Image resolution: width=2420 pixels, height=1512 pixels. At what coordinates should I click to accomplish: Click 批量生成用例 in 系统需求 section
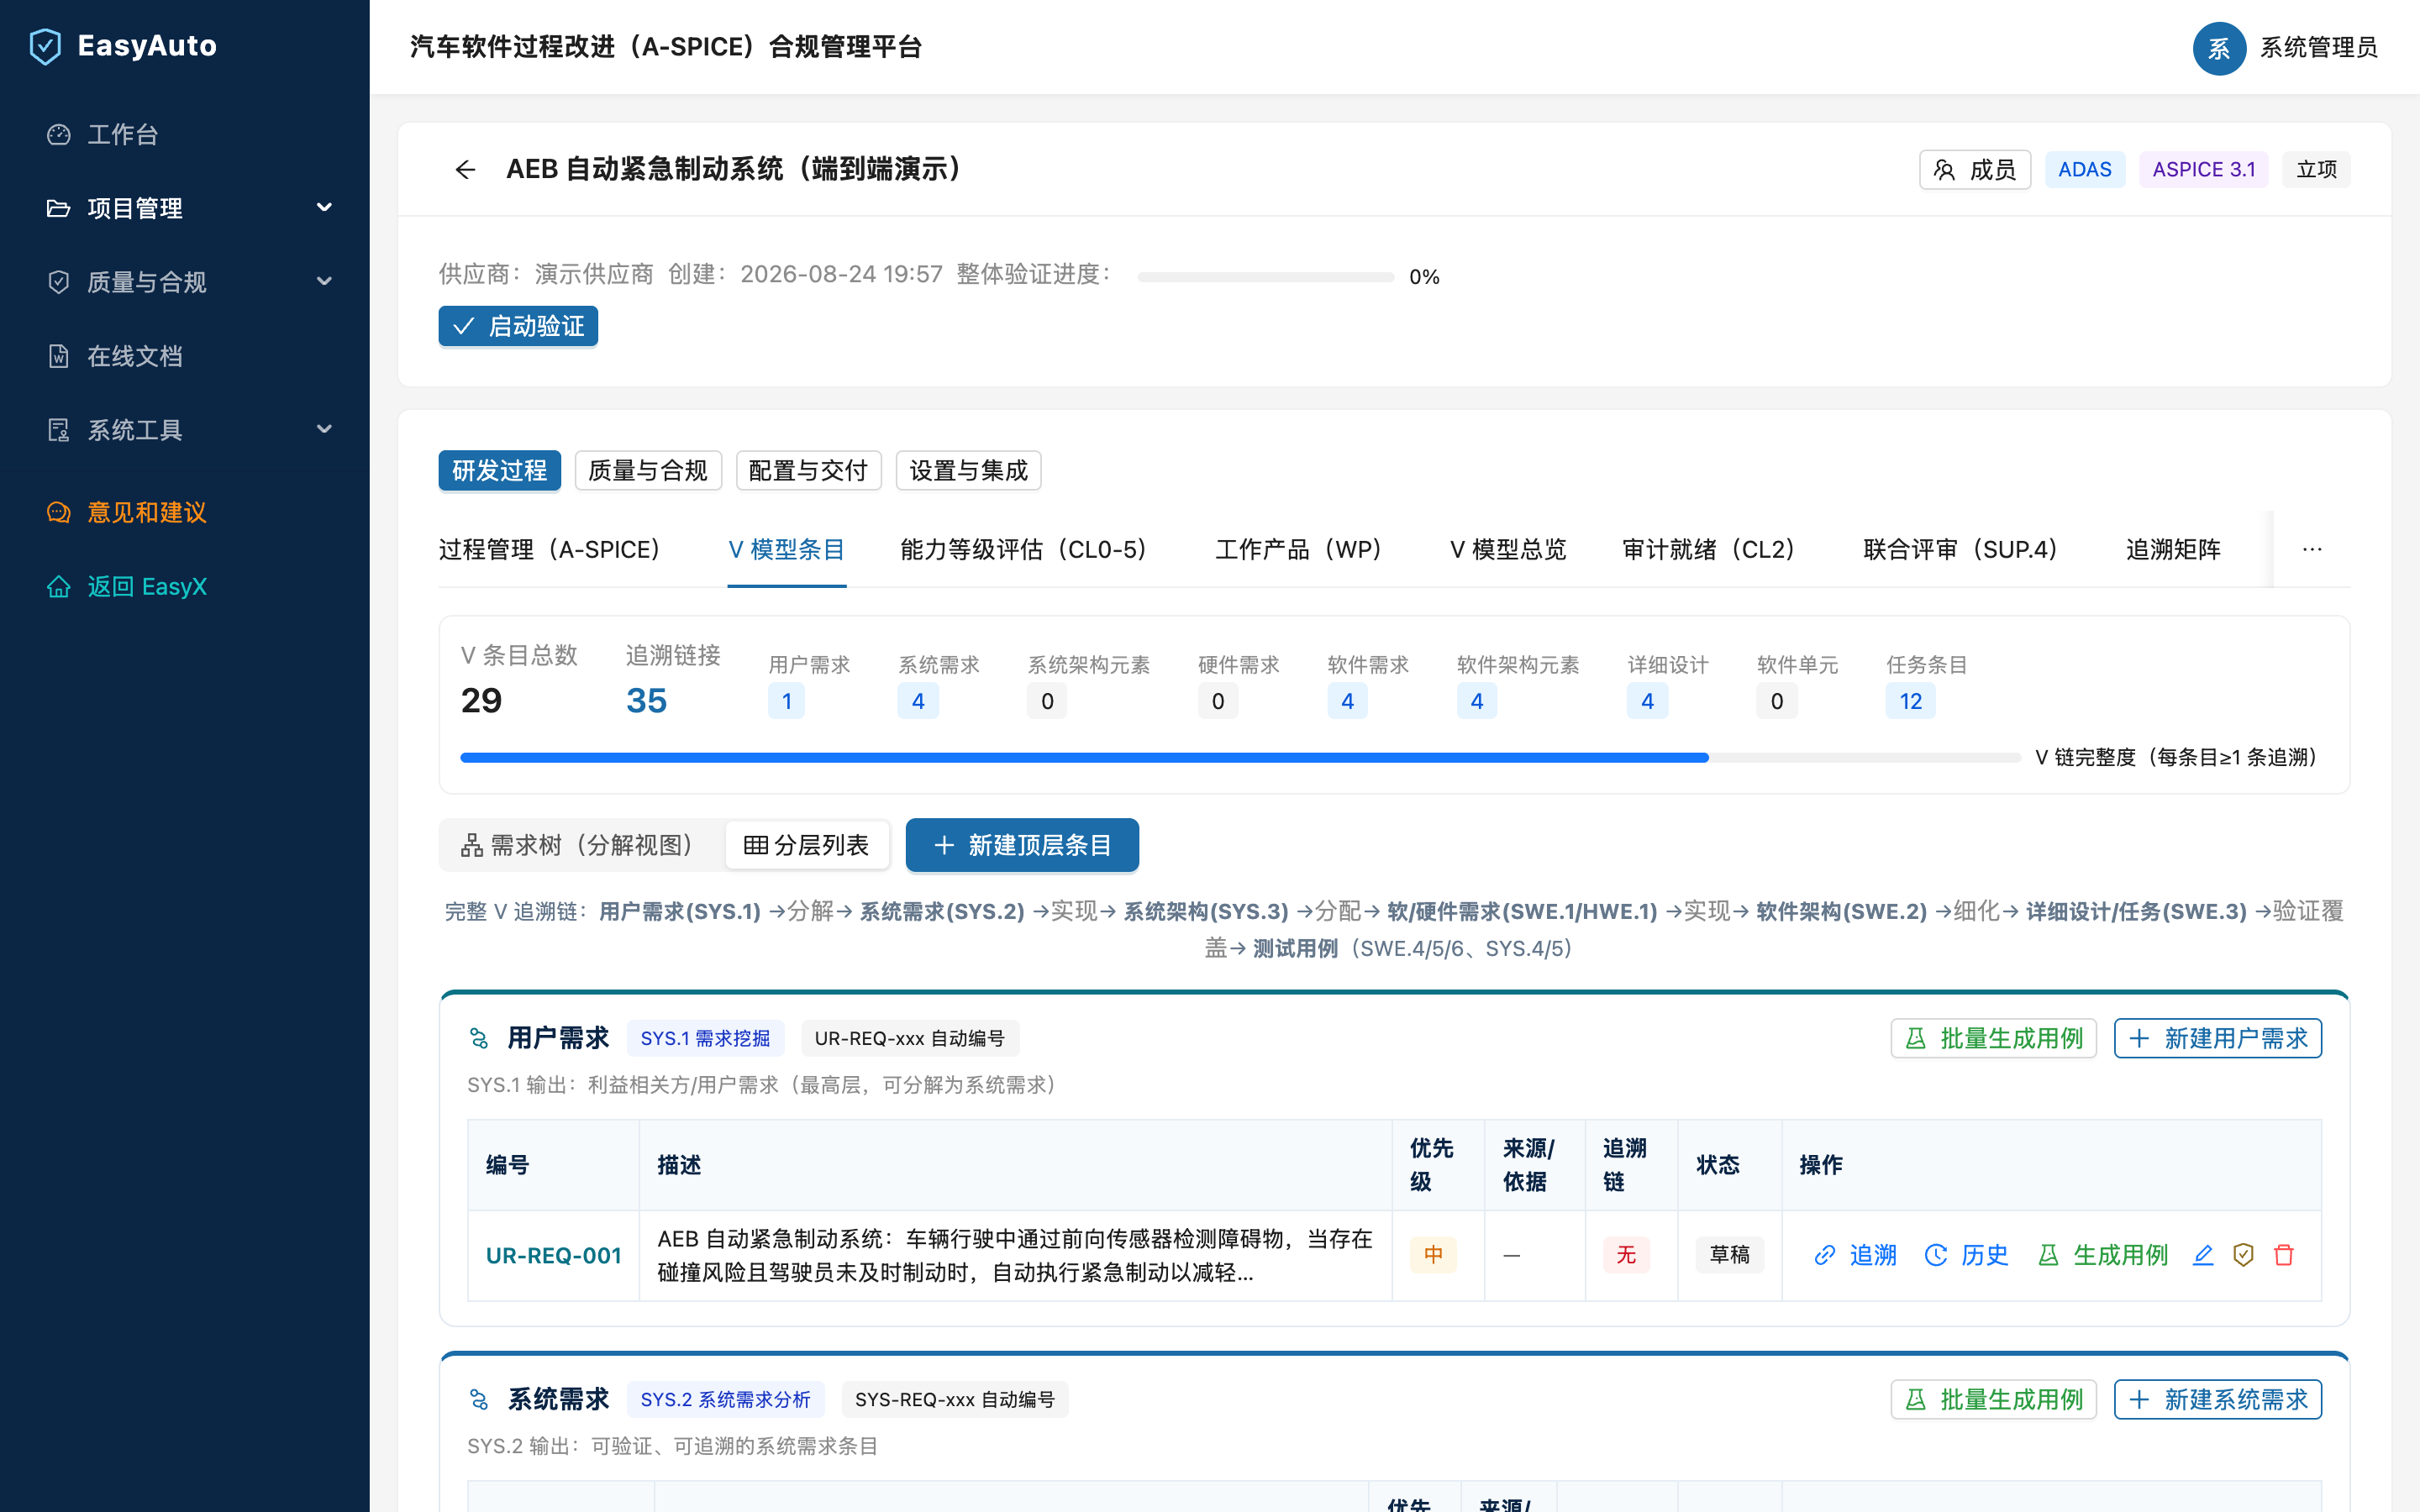click(x=1994, y=1399)
